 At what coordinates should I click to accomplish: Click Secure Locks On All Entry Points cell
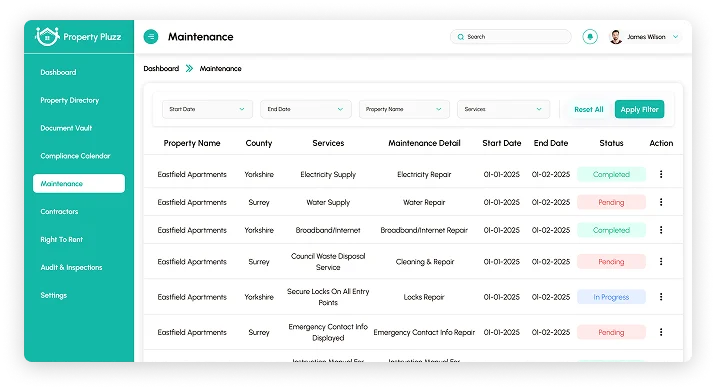328,296
